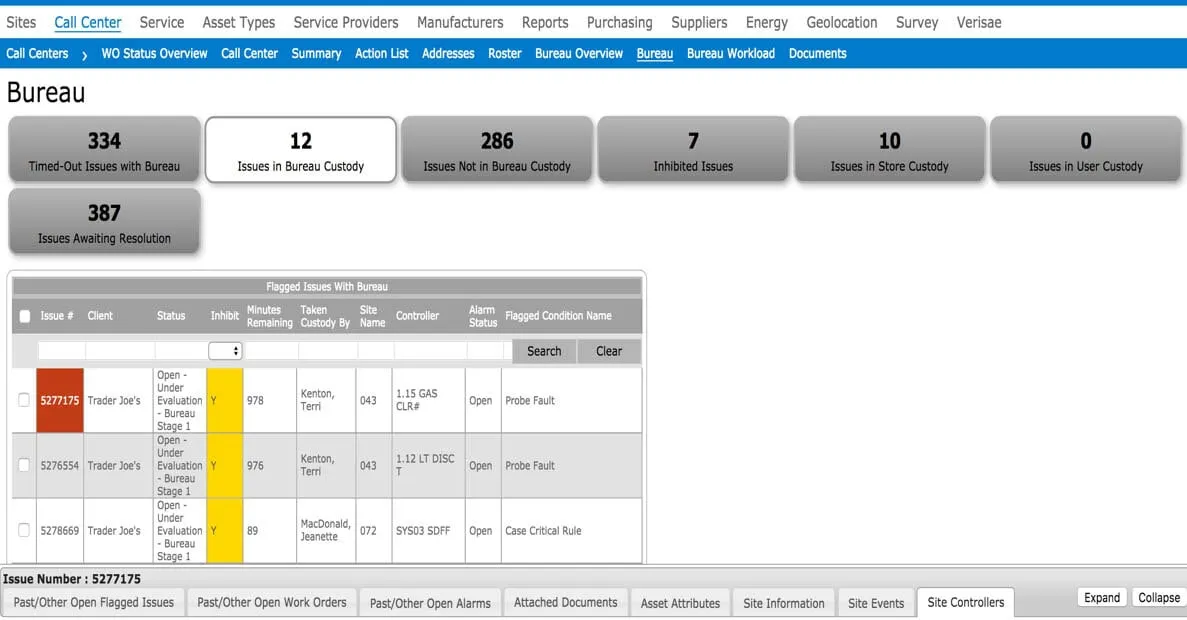The width and height of the screenshot is (1187, 620).
Task: Open the Purchasing menu
Action: [x=619, y=22]
